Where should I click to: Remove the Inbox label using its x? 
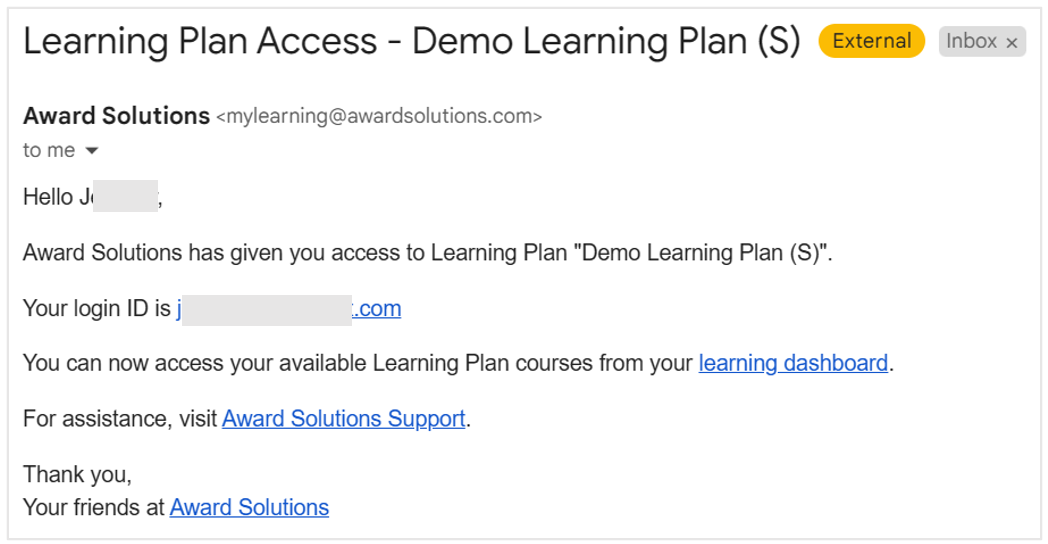1012,43
